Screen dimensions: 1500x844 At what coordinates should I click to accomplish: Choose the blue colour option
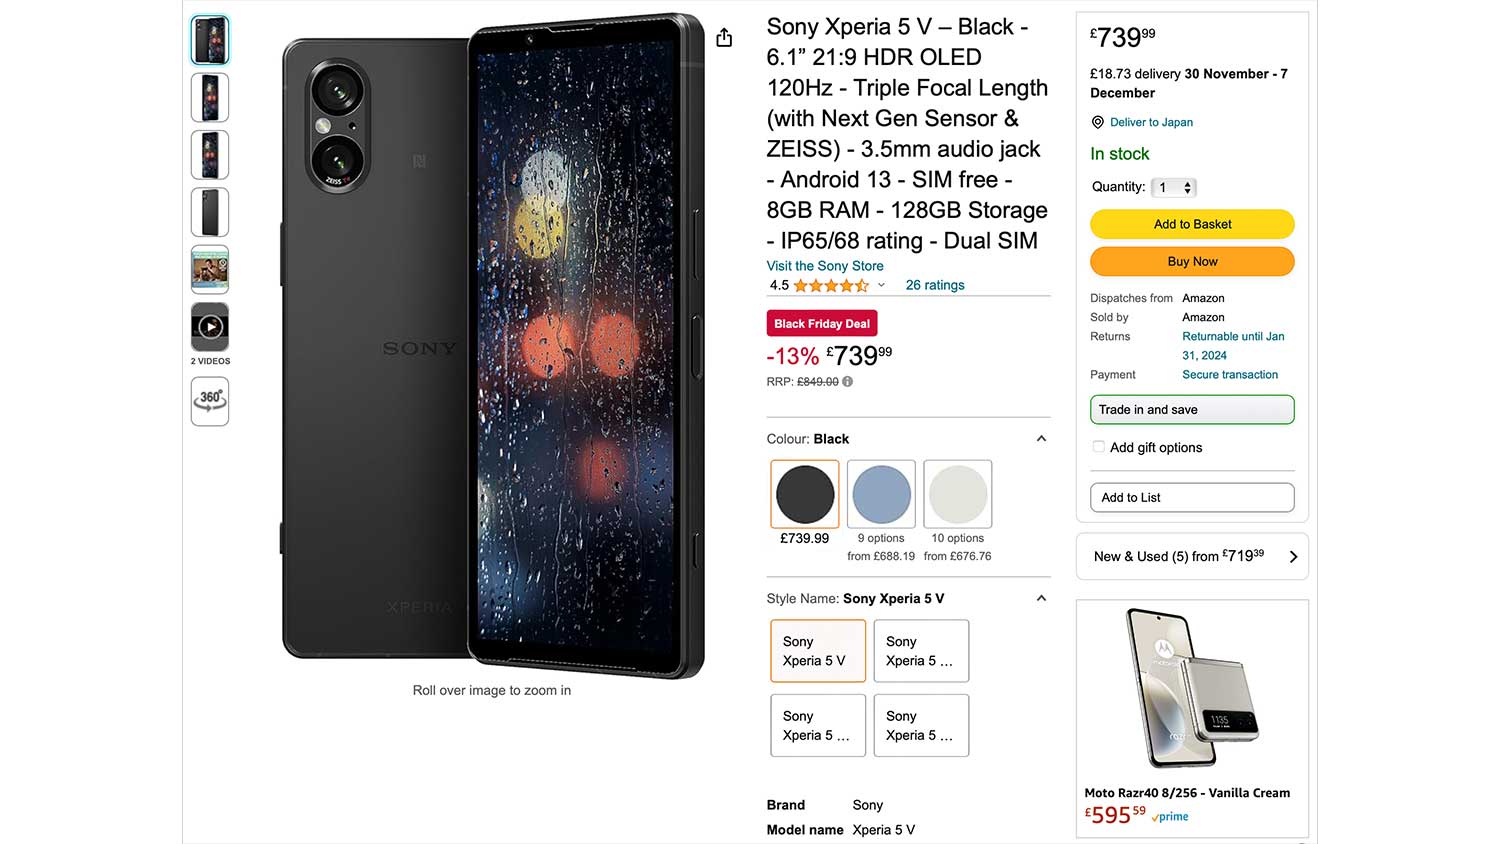[881, 494]
